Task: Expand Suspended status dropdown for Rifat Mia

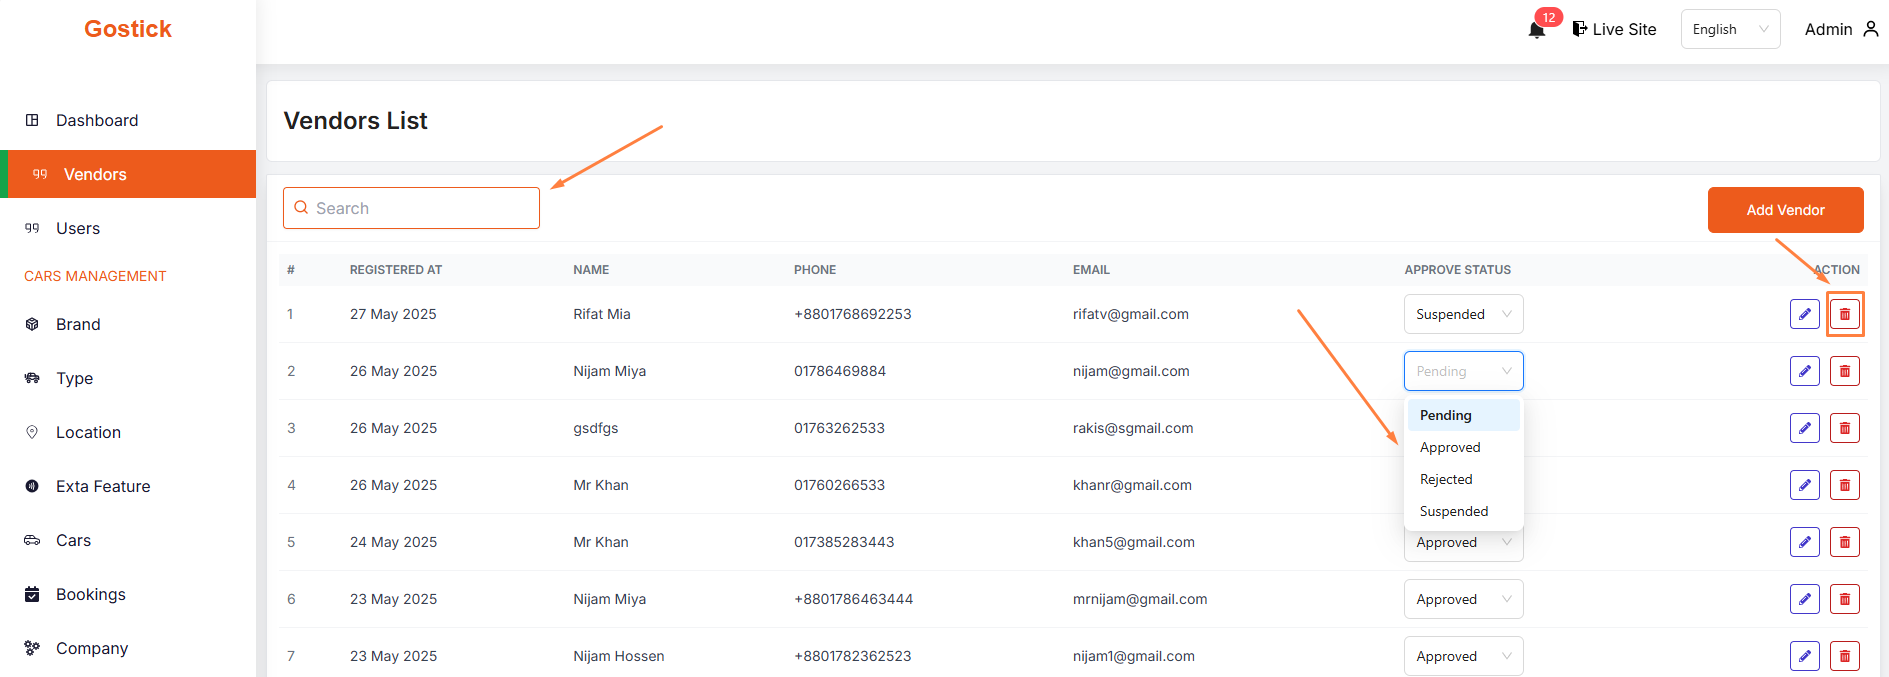Action: click(x=1463, y=314)
